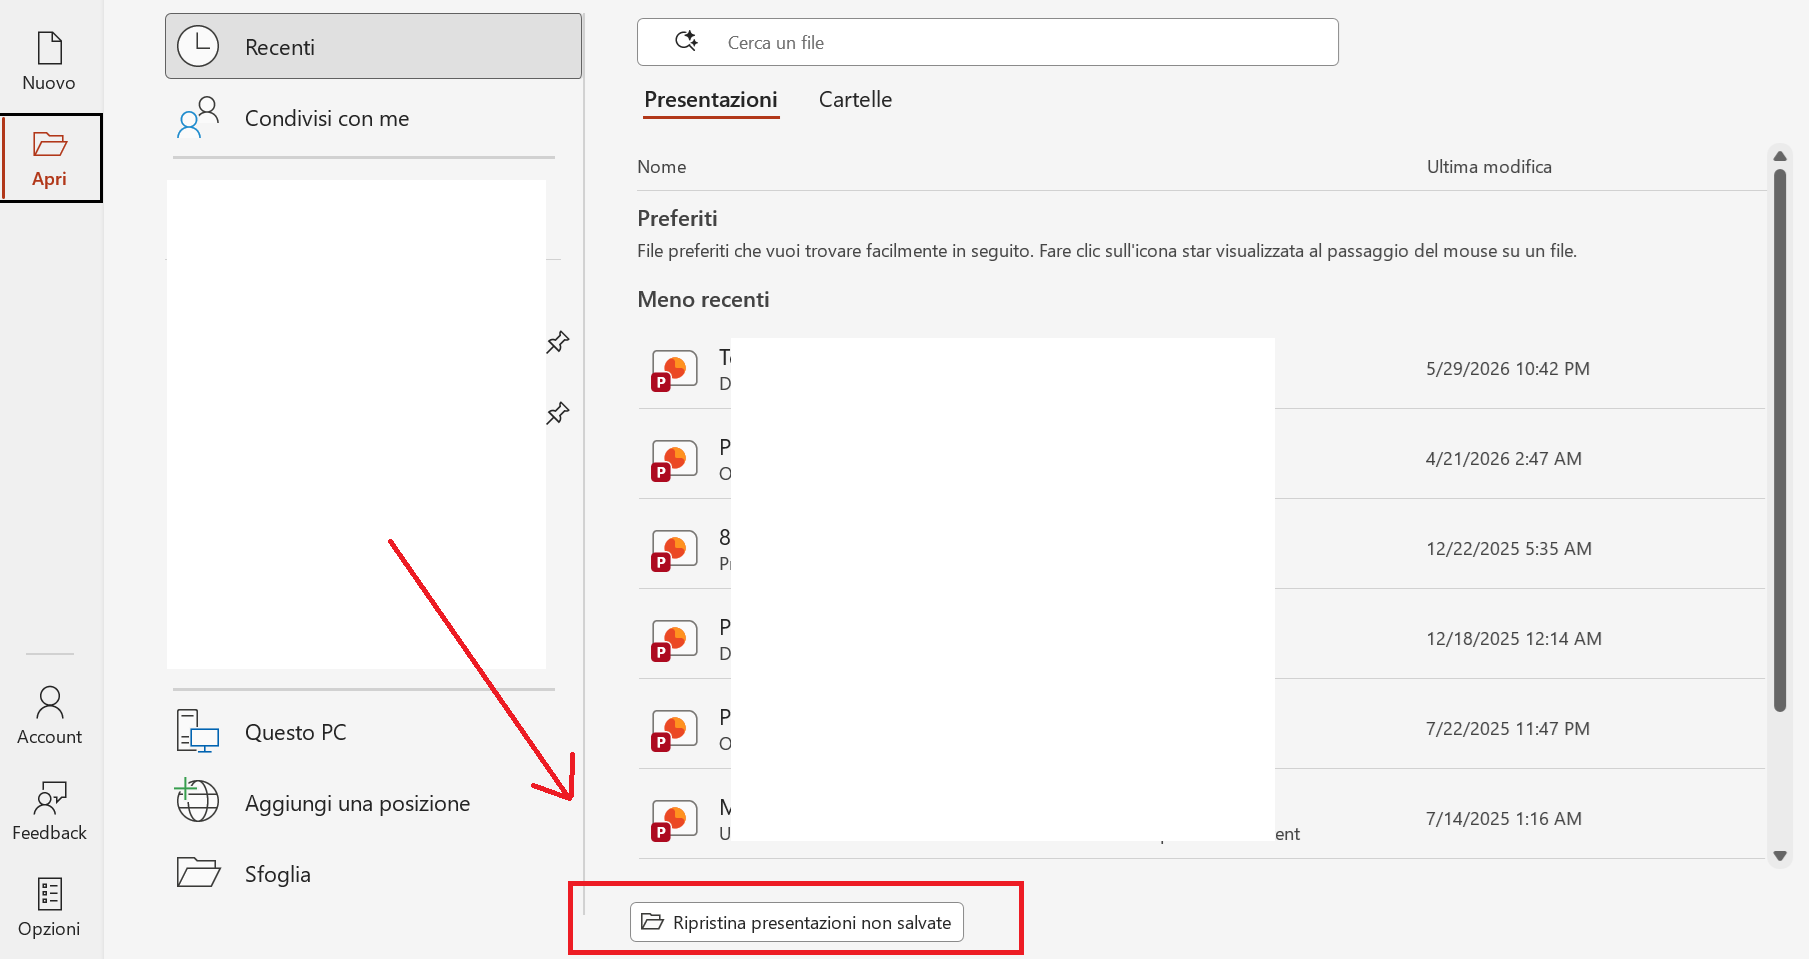Open Opzioni settings
This screenshot has width=1809, height=959.
pos(49,907)
